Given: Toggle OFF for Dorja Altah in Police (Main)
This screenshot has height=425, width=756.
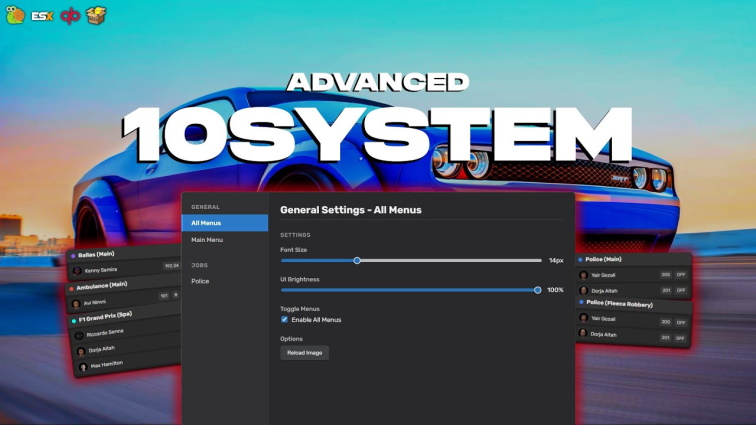Looking at the screenshot, I should click(681, 290).
